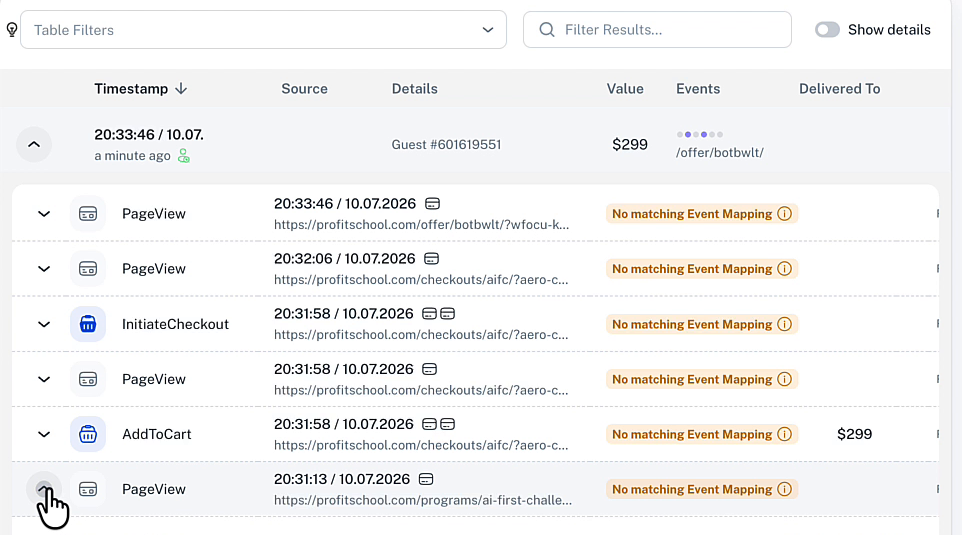Click the /offer/botbwlt/ path text
The height and width of the screenshot is (535, 962).
point(720,152)
